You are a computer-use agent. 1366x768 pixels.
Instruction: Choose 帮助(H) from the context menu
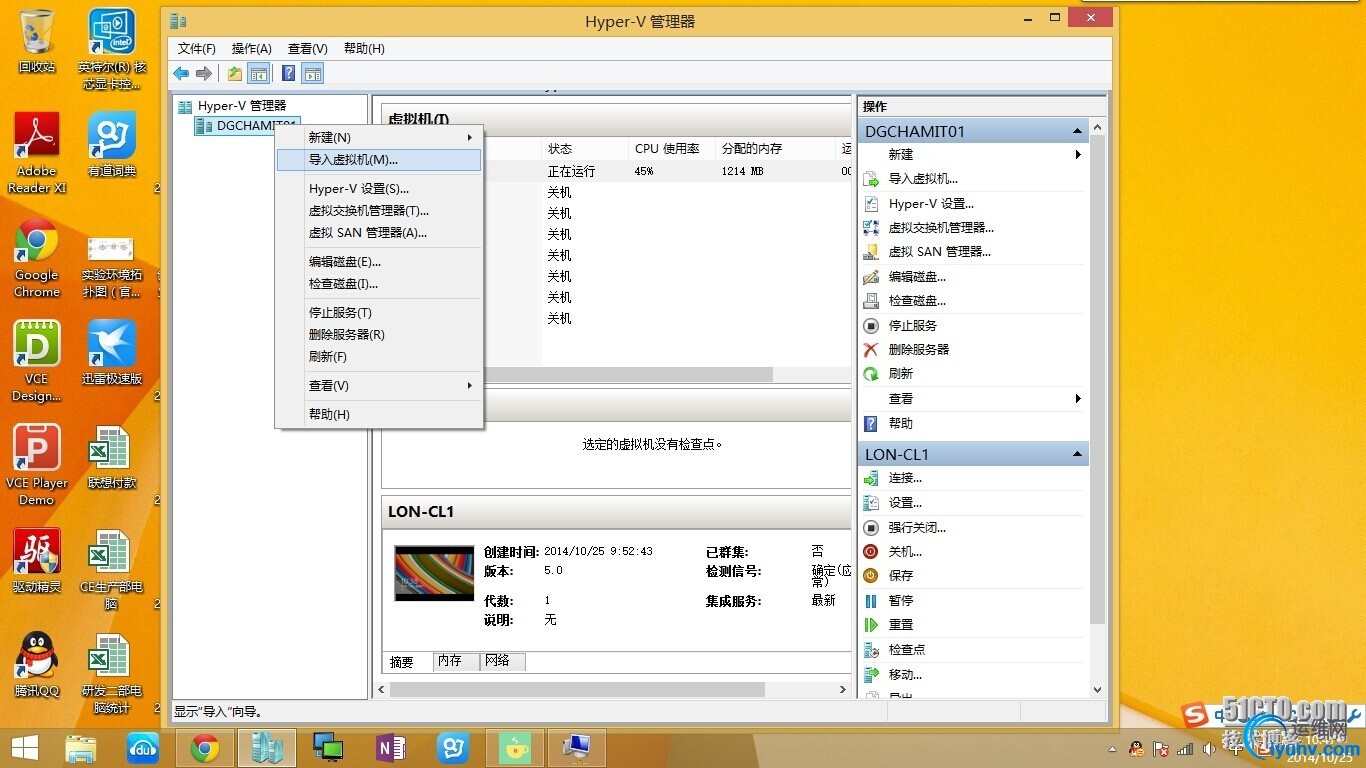(380, 415)
